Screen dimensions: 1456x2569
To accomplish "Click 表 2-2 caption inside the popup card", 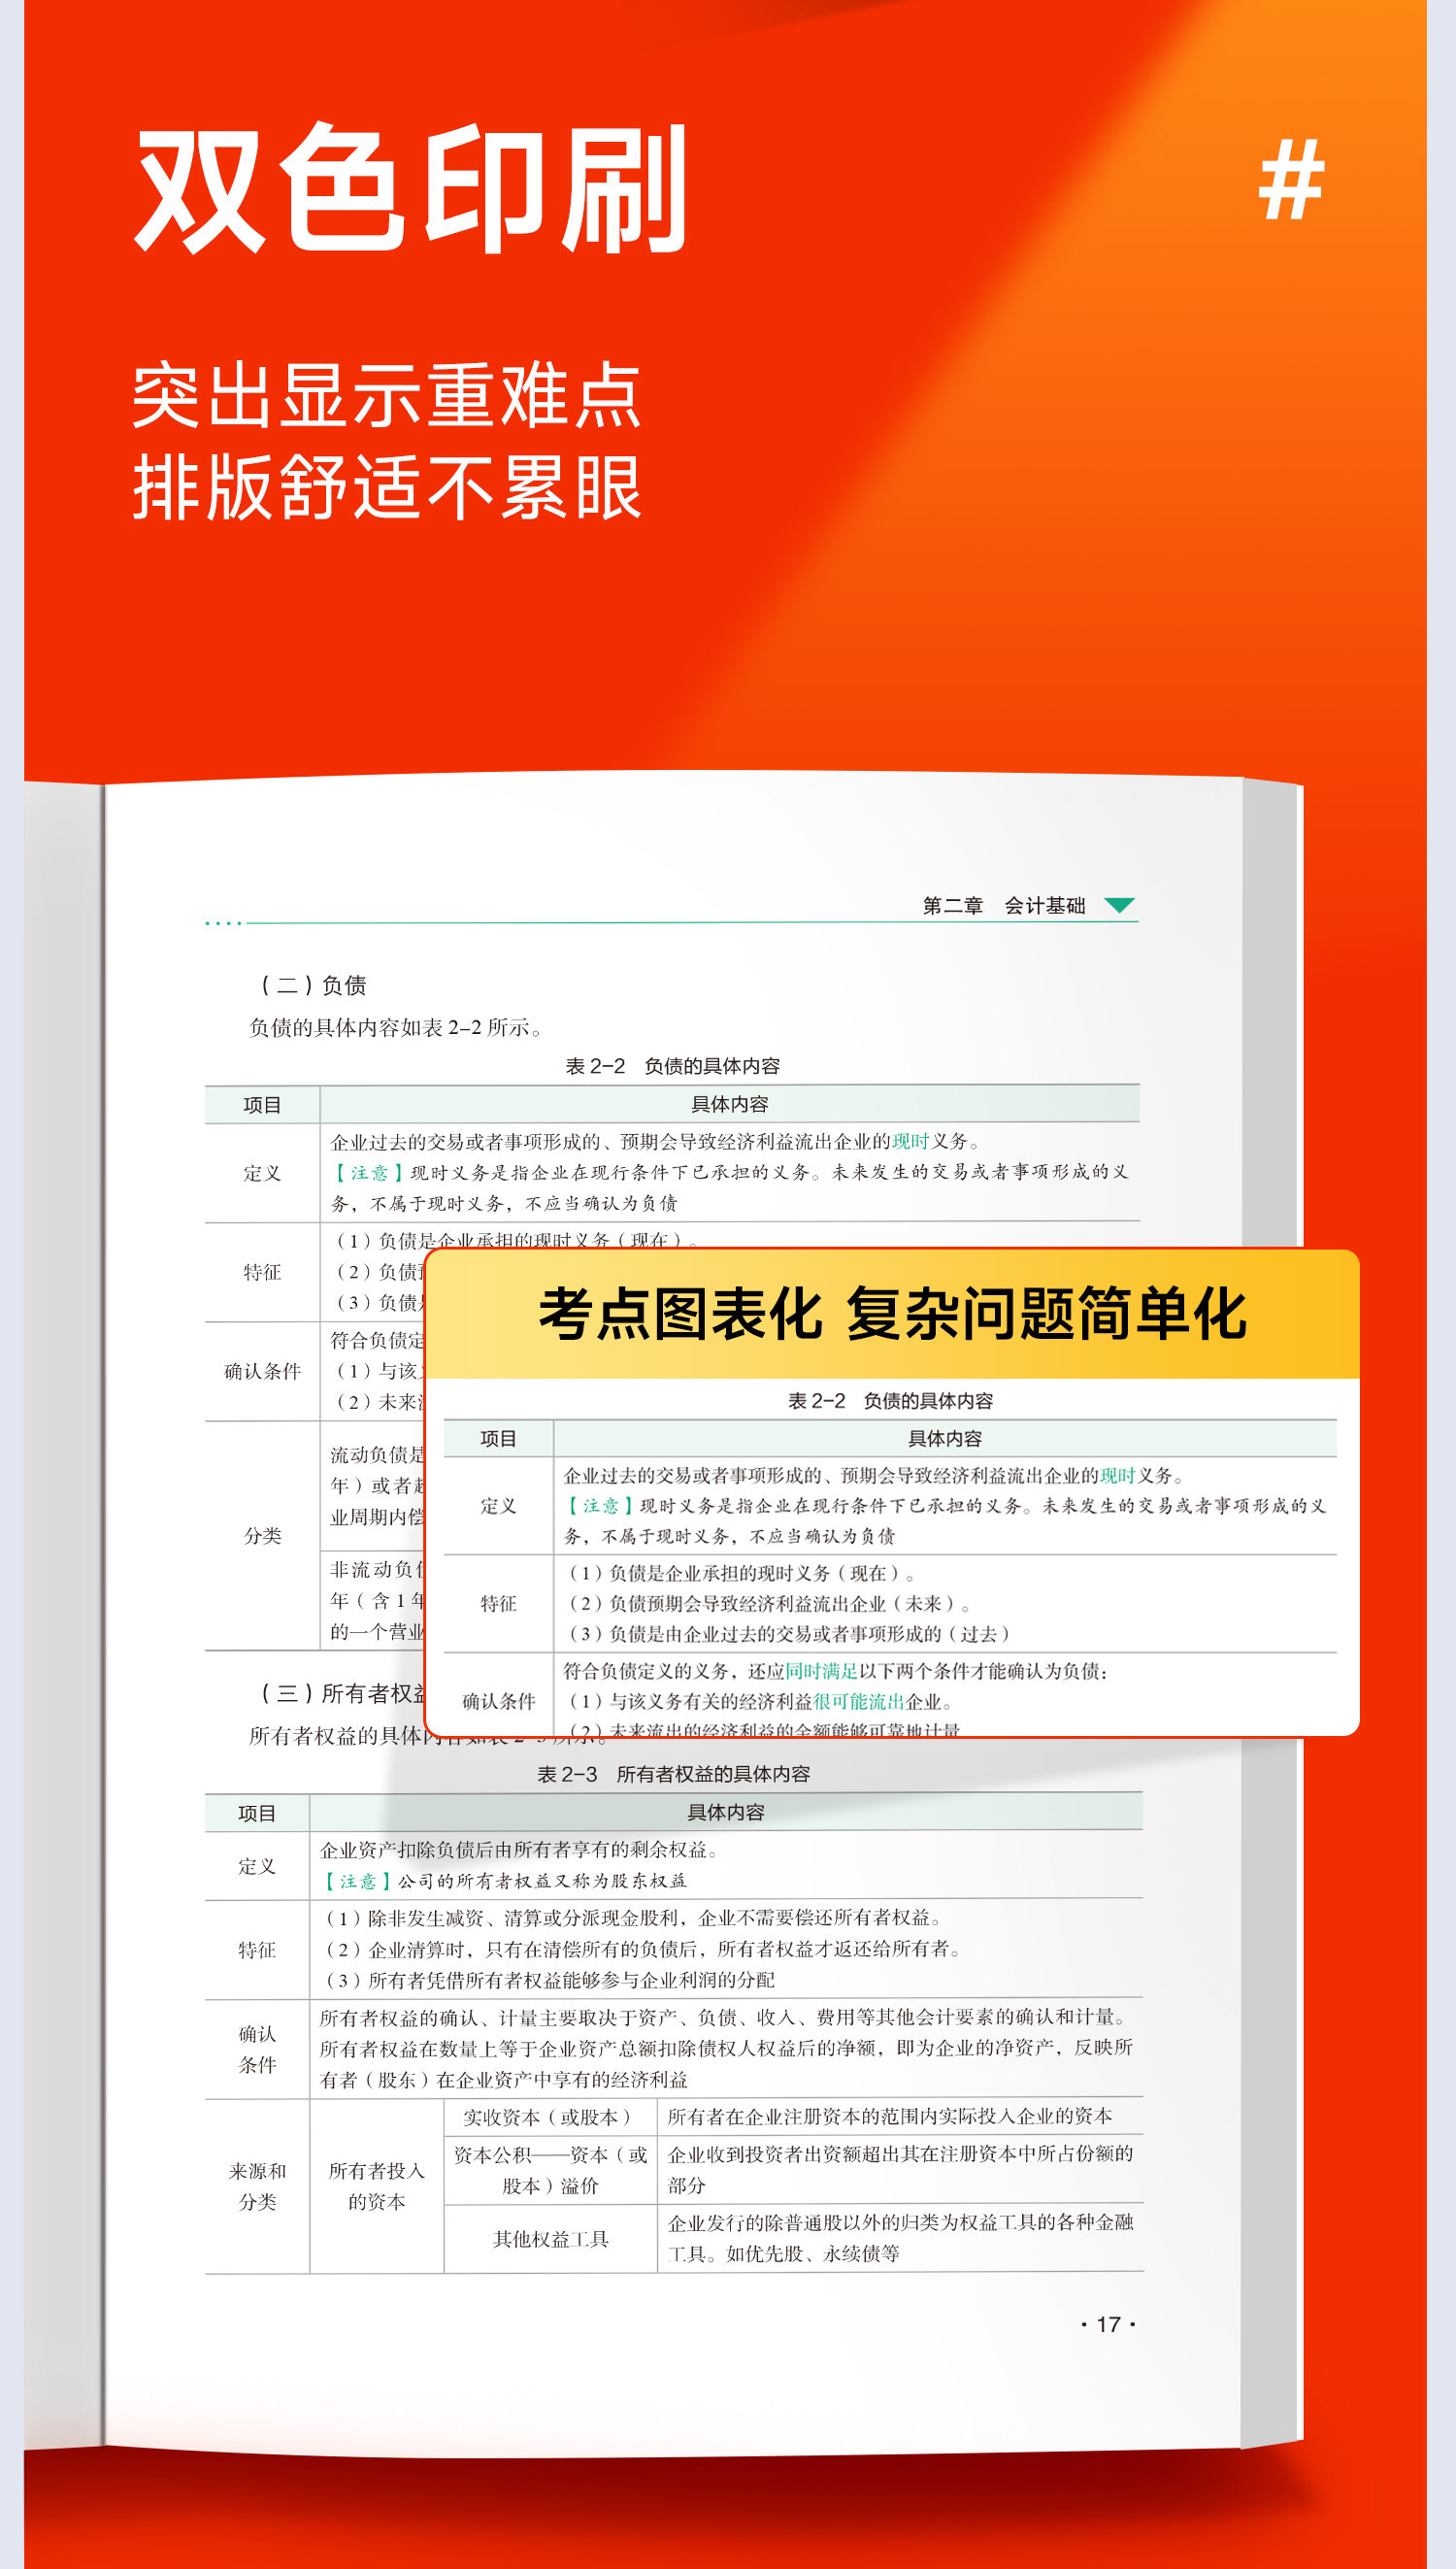I will [890, 1400].
